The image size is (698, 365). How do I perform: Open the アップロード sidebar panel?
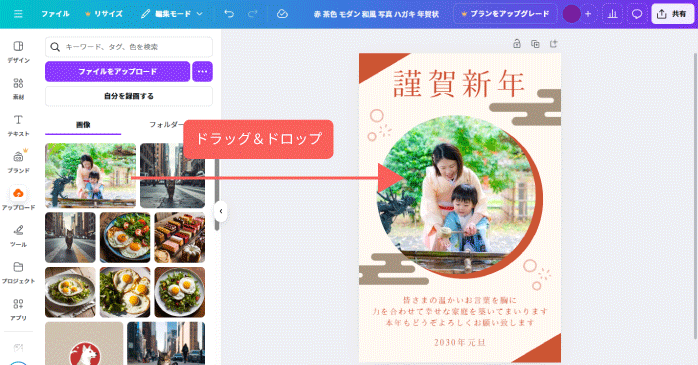coord(18,199)
